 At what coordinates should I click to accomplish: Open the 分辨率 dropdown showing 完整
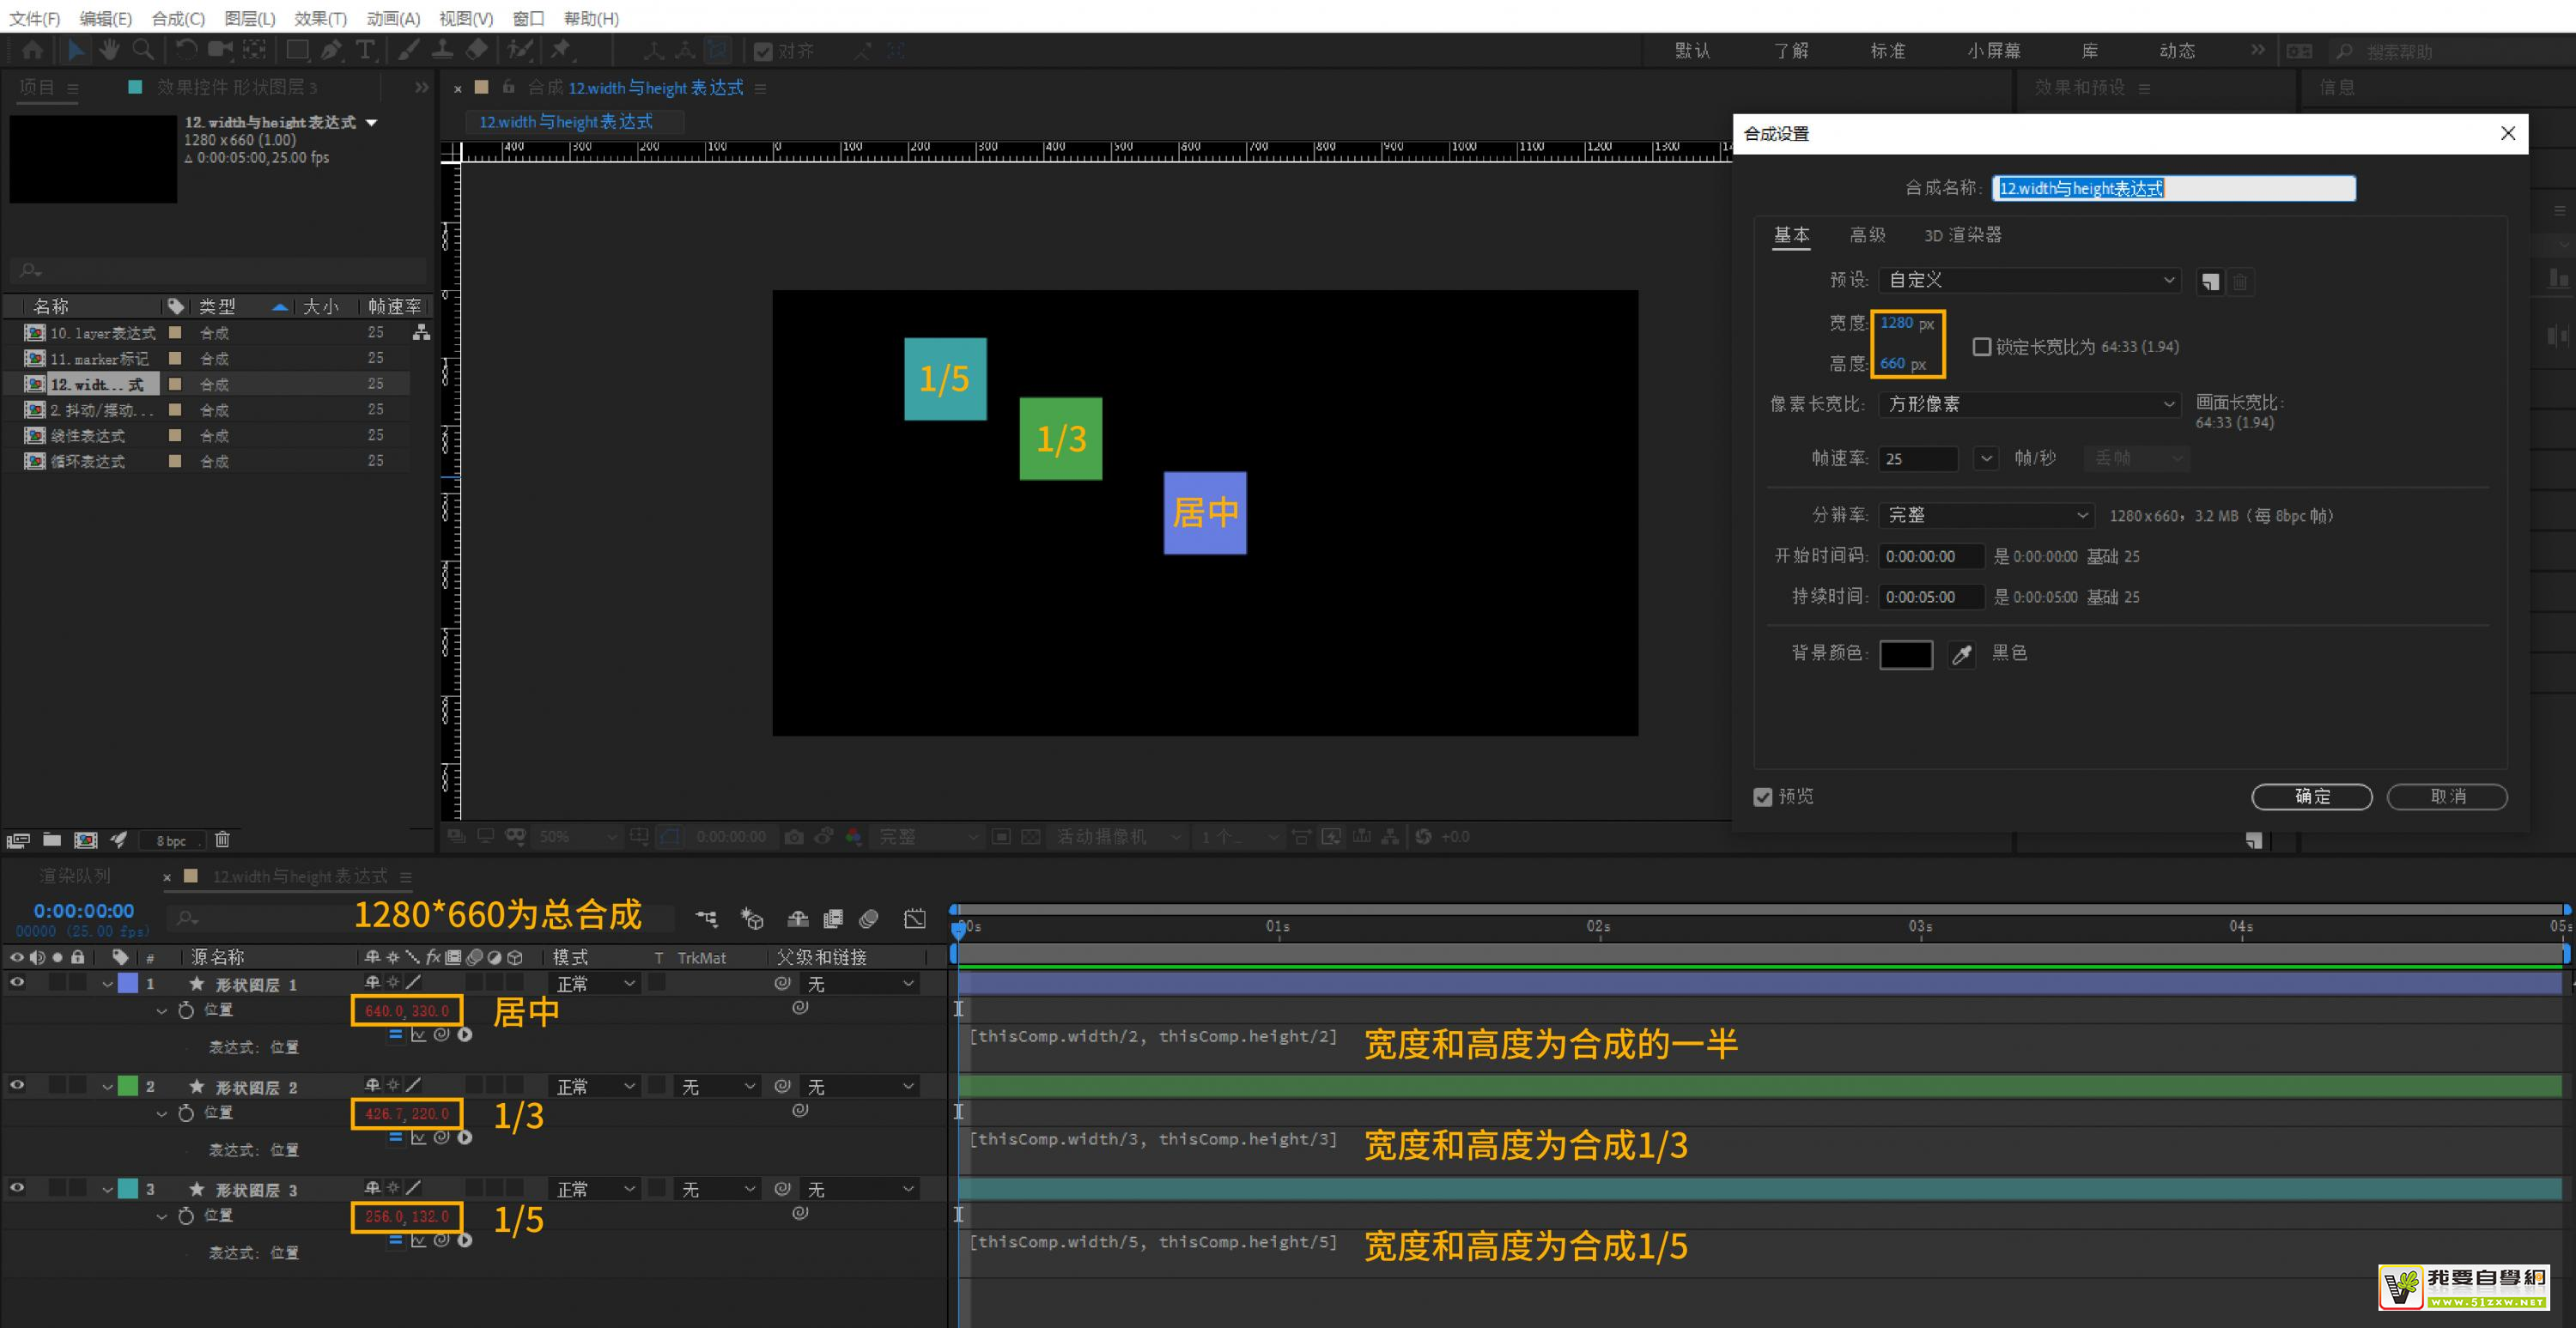[x=1985, y=515]
